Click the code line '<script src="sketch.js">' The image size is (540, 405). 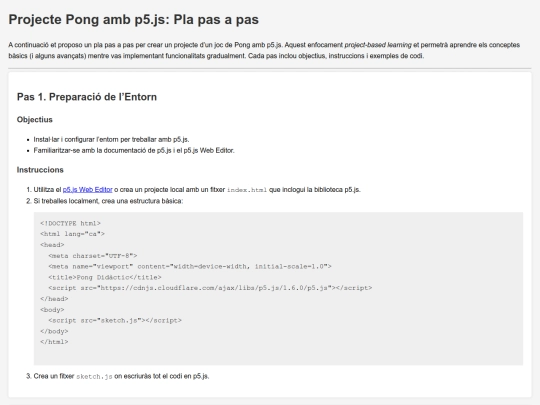[115, 321]
